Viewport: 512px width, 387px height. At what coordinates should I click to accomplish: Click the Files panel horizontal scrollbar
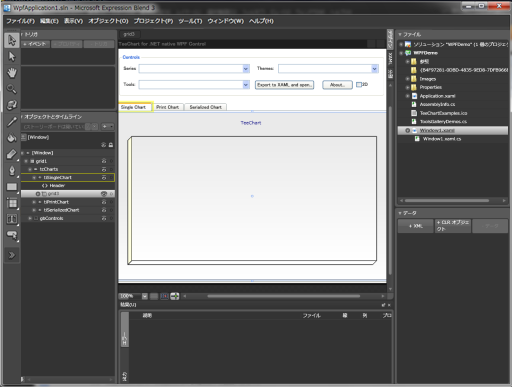[447, 201]
